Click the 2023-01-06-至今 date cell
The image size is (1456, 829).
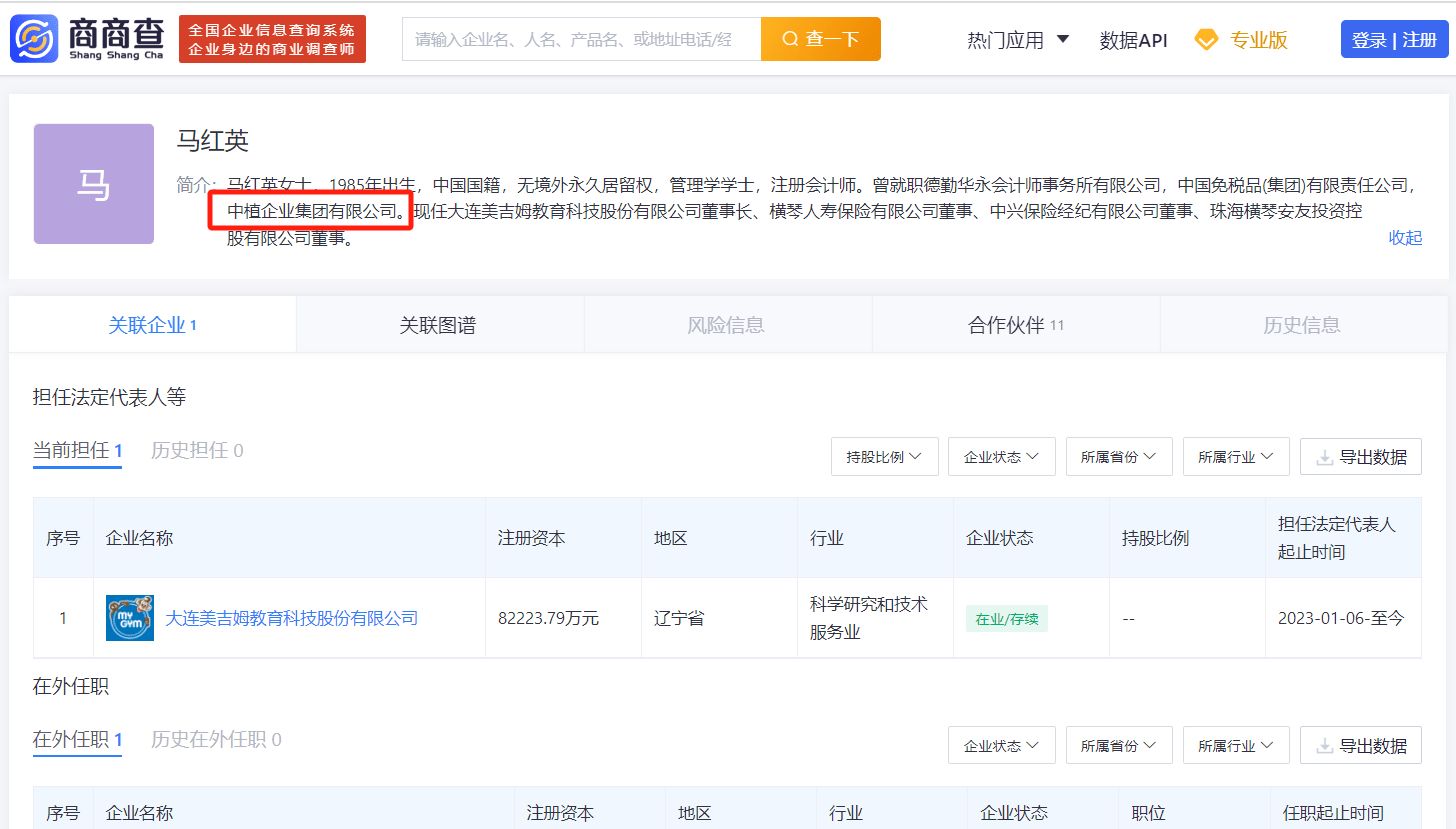(1341, 618)
